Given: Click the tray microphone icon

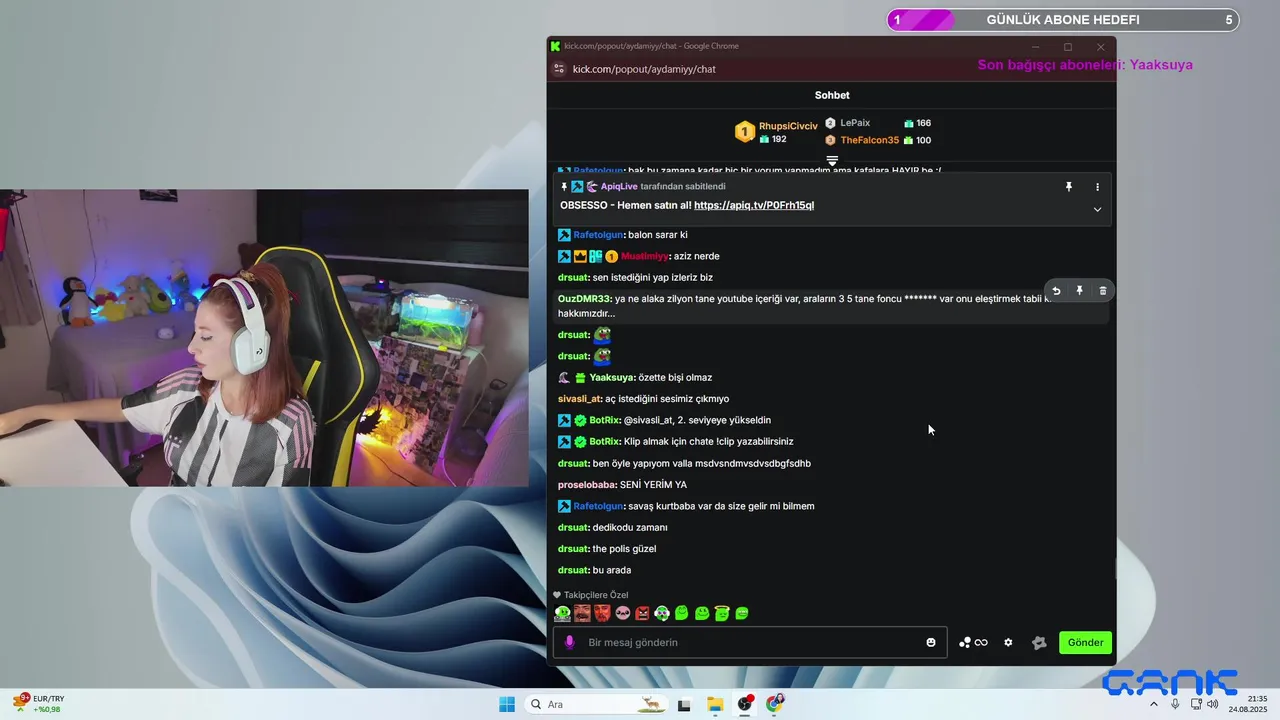Looking at the screenshot, I should pyautogui.click(x=1175, y=704).
